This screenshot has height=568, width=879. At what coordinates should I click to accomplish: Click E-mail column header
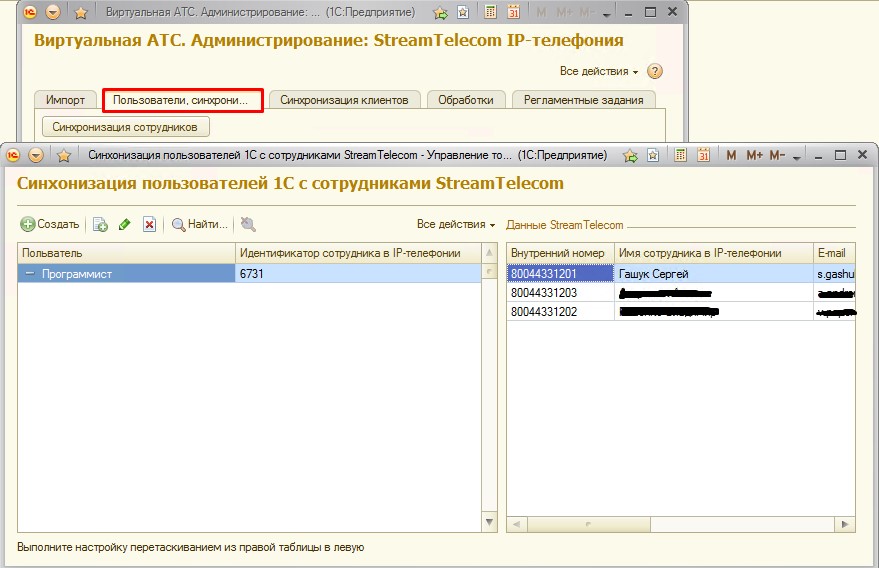click(834, 253)
